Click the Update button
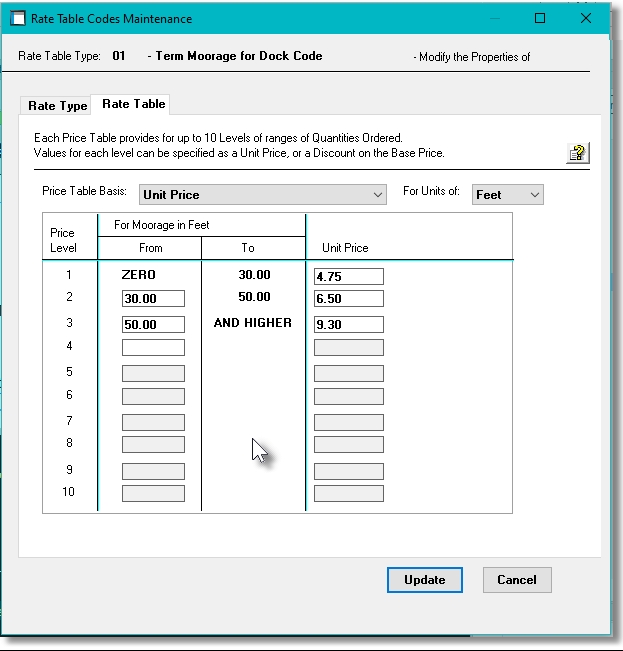This screenshot has height=651, width=623. tap(425, 580)
